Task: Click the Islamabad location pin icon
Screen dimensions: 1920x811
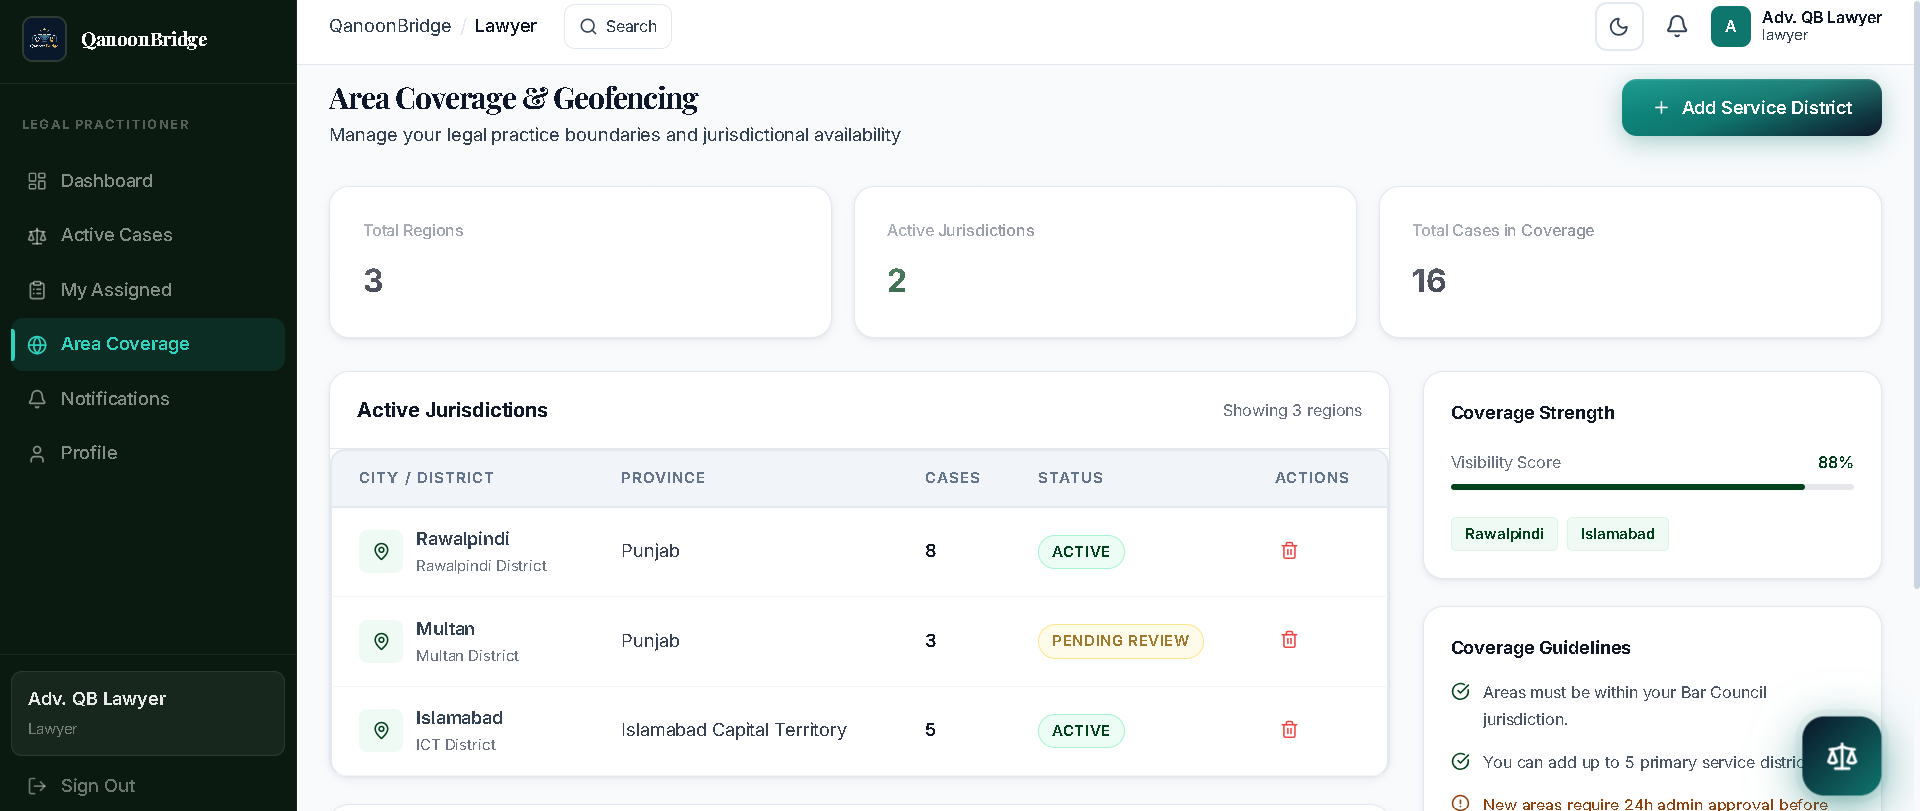Action: [x=381, y=730]
